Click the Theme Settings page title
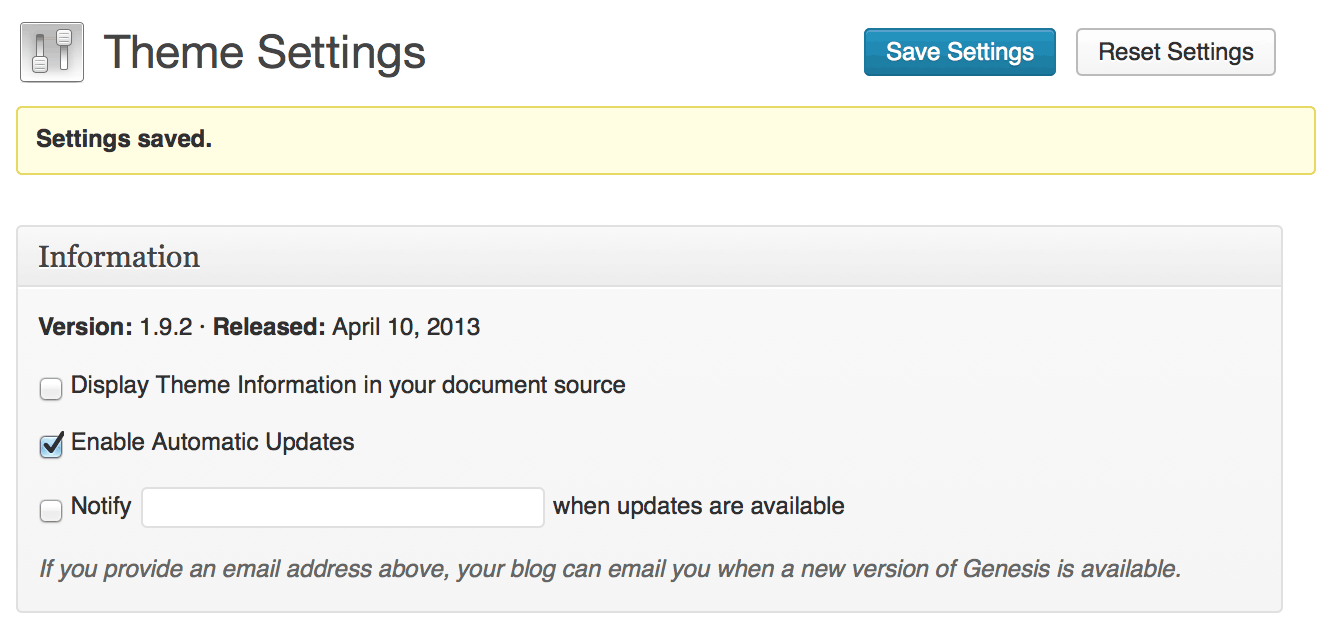The width and height of the screenshot is (1340, 641). click(265, 52)
